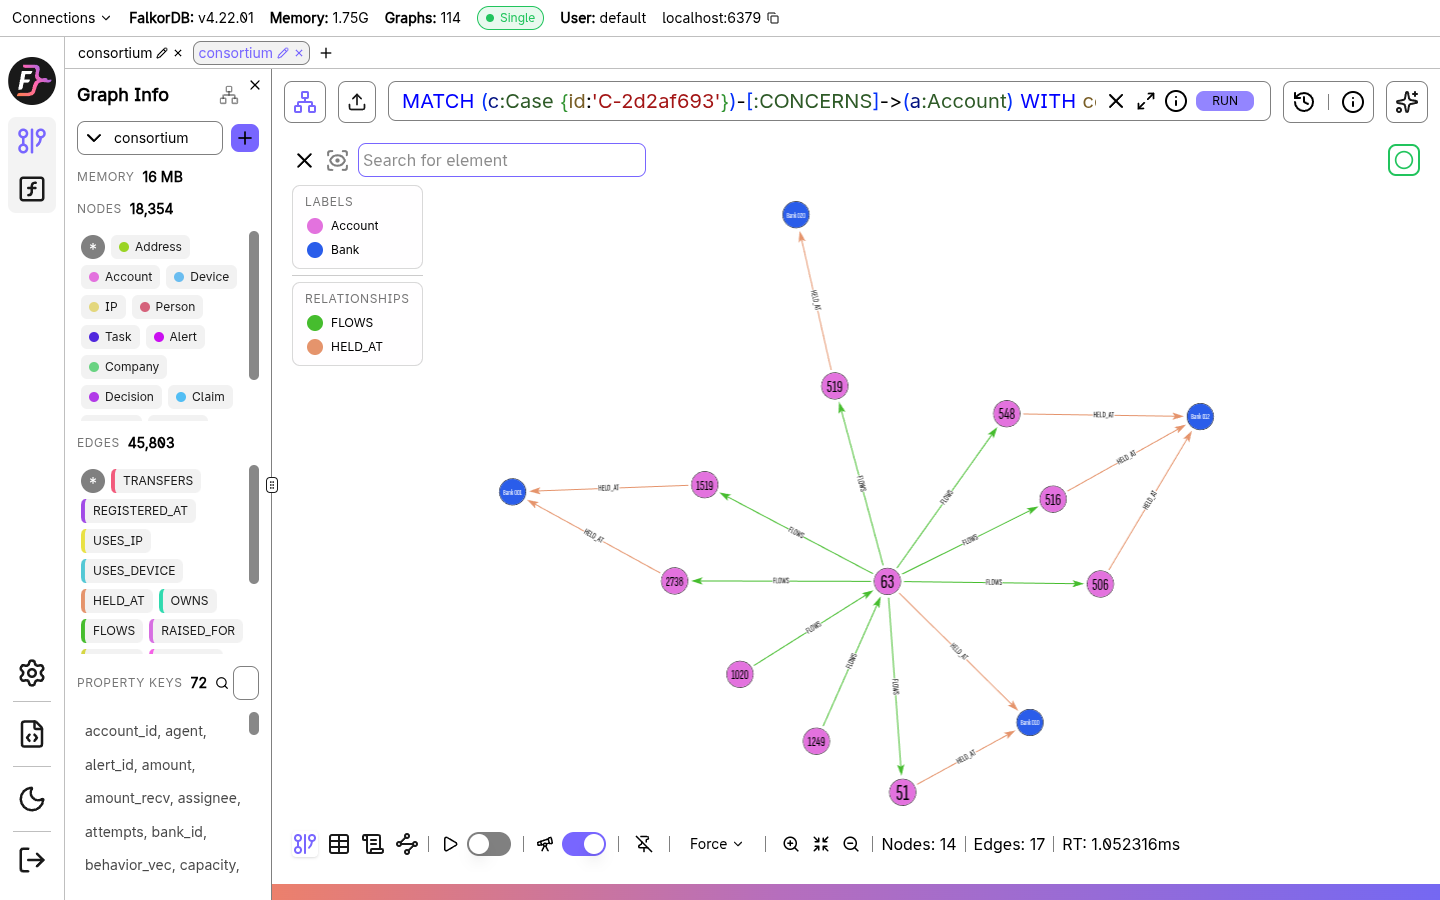Filter by the Company node label
The width and height of the screenshot is (1440, 900).
124,367
